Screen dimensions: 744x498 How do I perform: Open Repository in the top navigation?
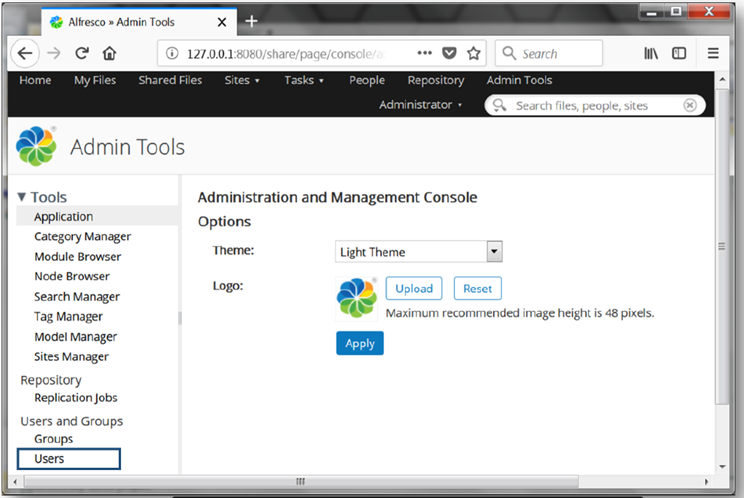pos(435,81)
